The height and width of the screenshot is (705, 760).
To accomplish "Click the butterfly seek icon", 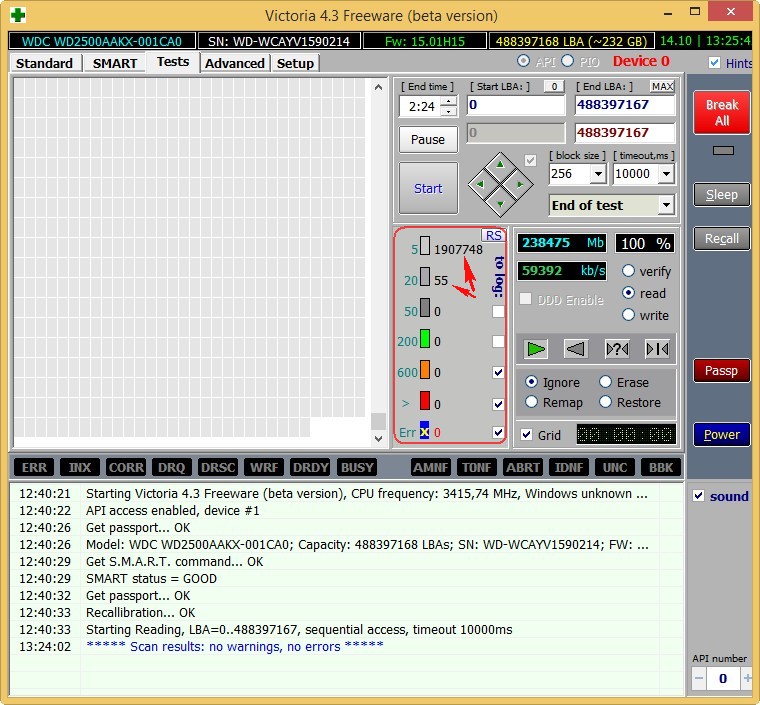I will click(657, 349).
